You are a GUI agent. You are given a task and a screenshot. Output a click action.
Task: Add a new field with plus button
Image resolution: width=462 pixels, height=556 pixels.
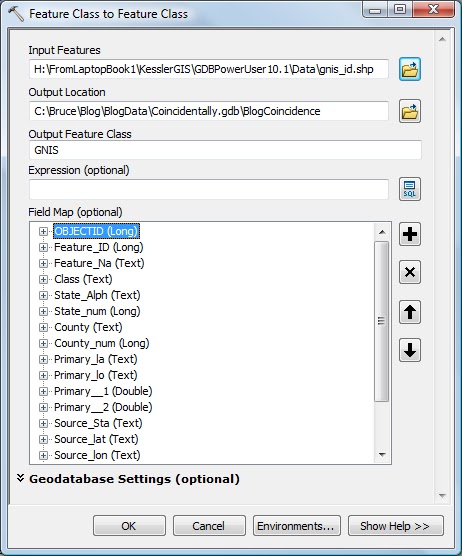click(x=410, y=234)
